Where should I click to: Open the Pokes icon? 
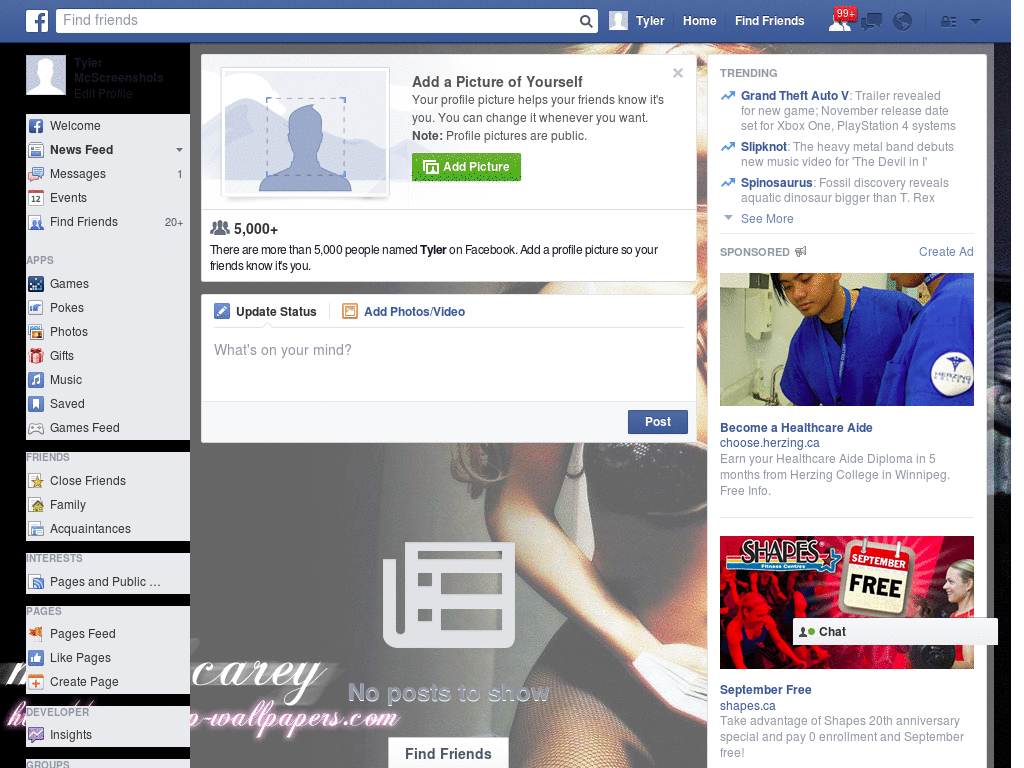pos(36,308)
